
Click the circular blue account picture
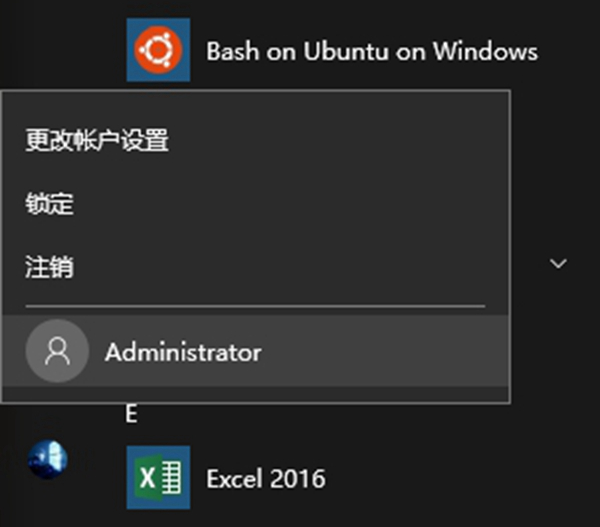[47, 458]
